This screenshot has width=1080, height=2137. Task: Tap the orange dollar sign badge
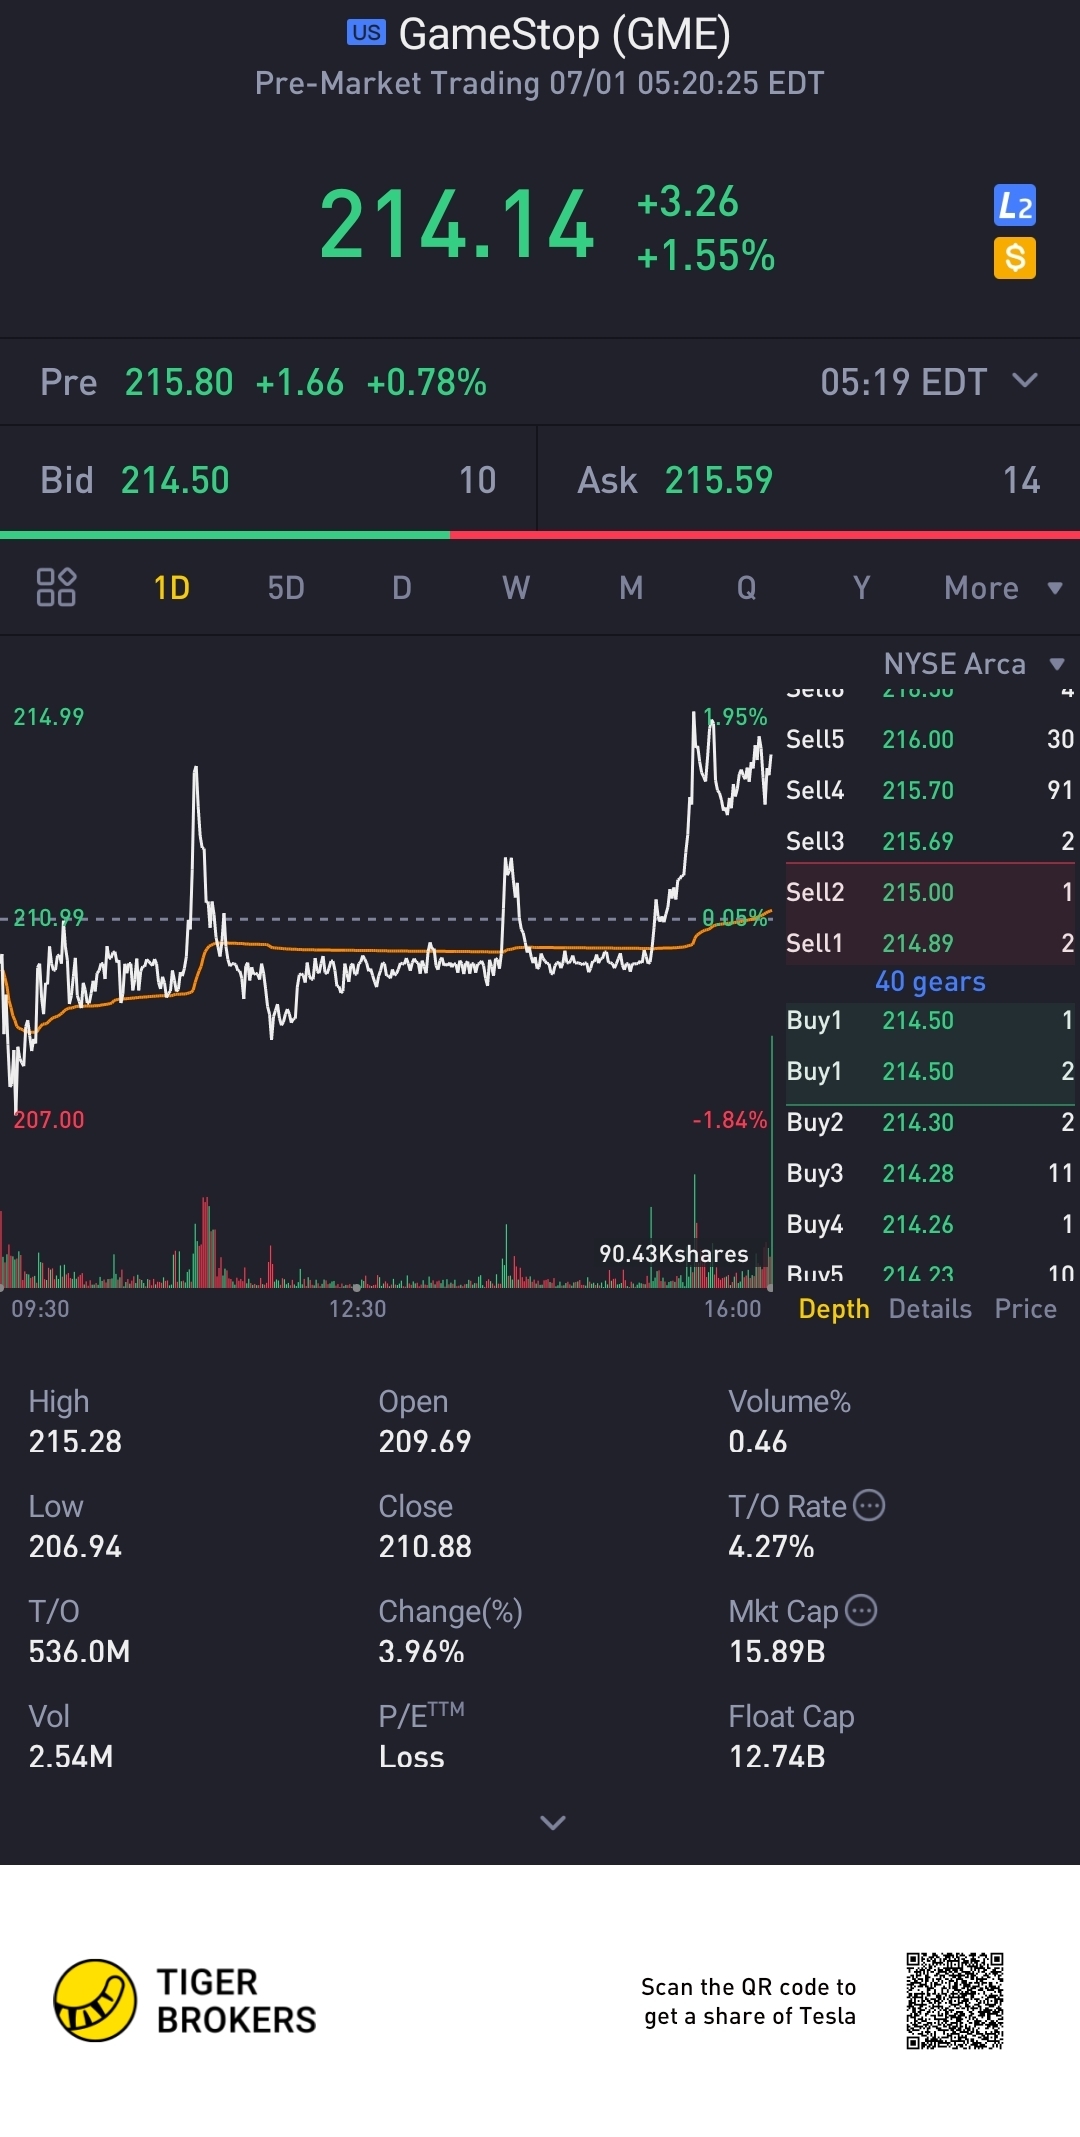click(1015, 258)
